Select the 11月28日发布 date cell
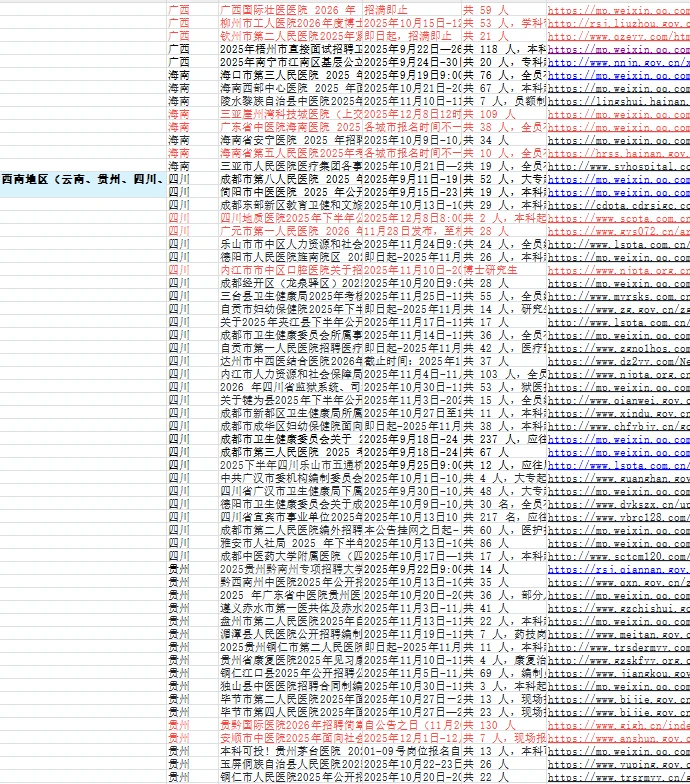The width and height of the screenshot is (690, 784). click(412, 231)
